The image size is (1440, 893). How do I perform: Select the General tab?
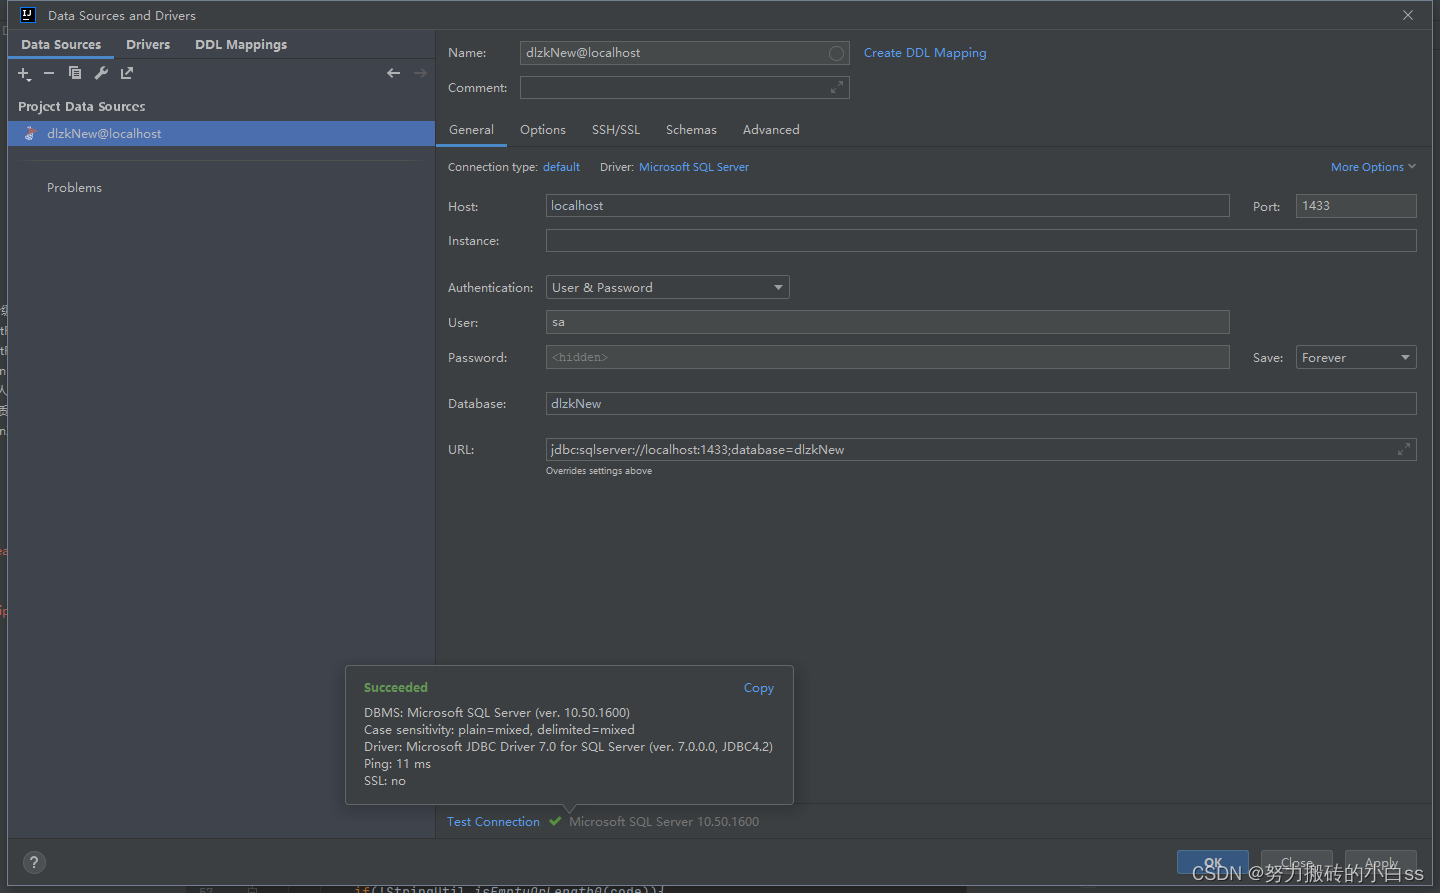point(471,130)
